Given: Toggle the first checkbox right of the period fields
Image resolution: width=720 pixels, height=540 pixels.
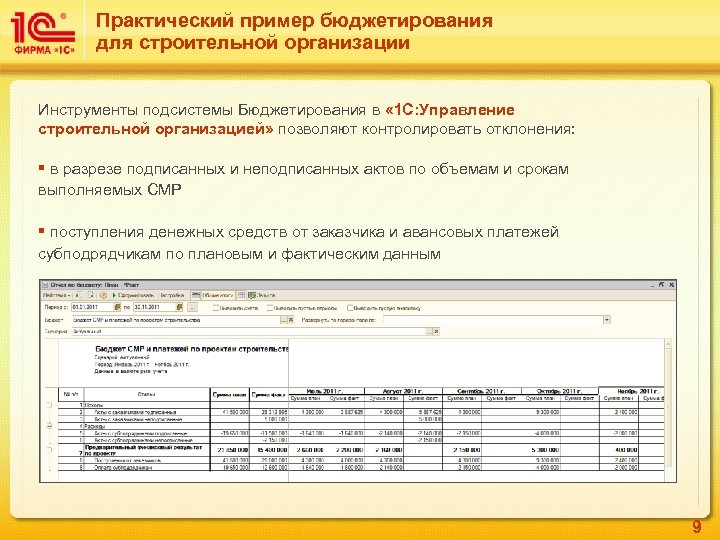Looking at the screenshot, I should click(216, 308).
